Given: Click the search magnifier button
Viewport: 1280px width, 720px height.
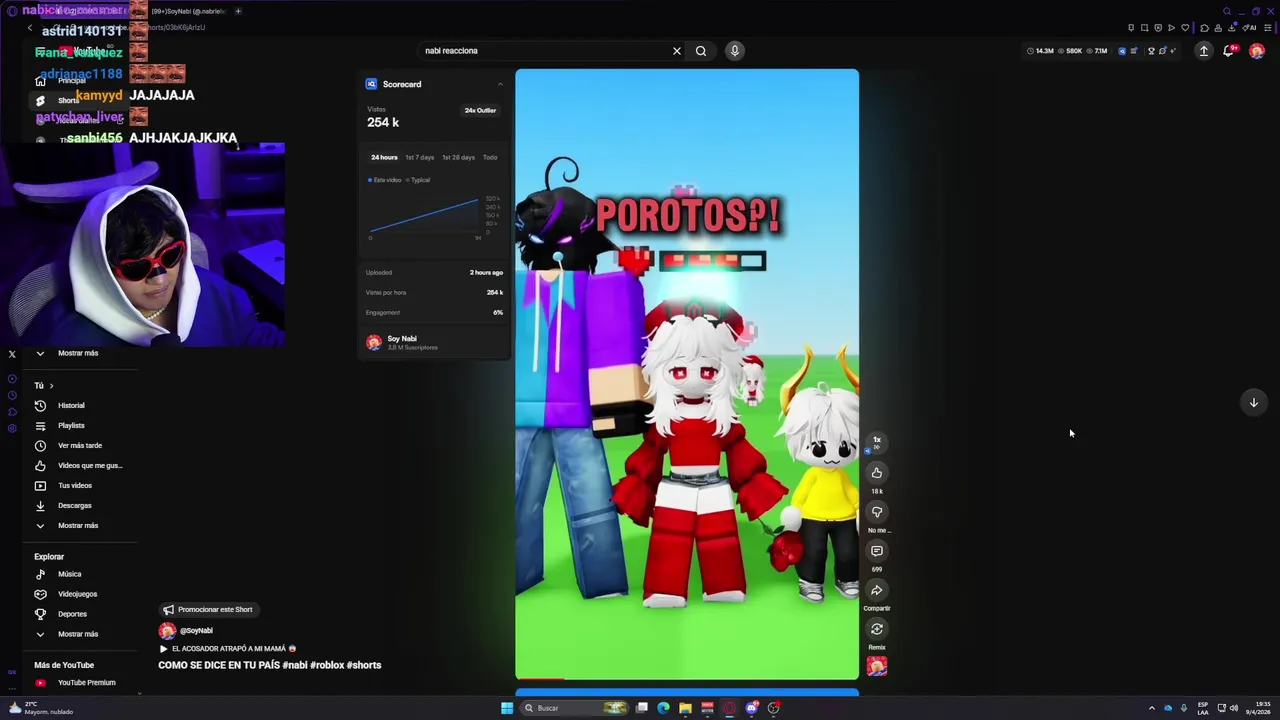Looking at the screenshot, I should pyautogui.click(x=701, y=51).
